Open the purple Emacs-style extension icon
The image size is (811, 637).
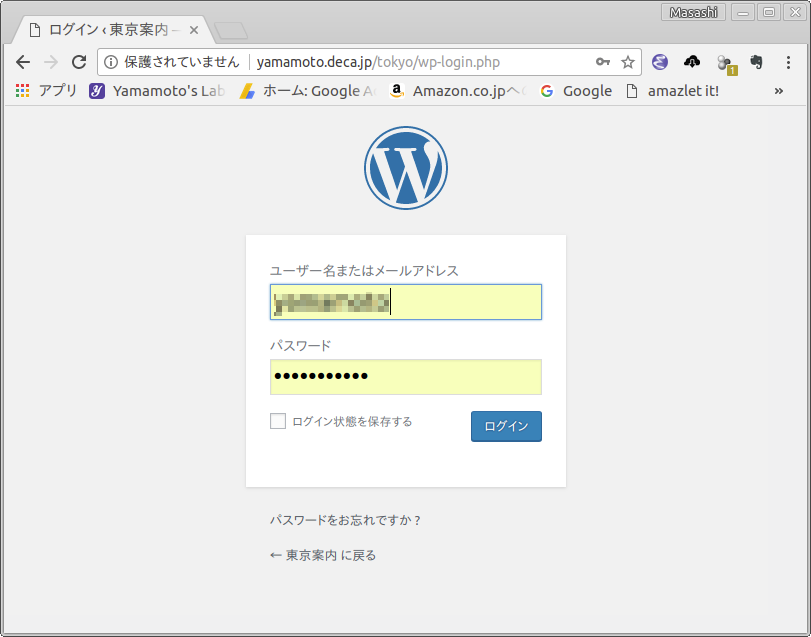pos(659,62)
